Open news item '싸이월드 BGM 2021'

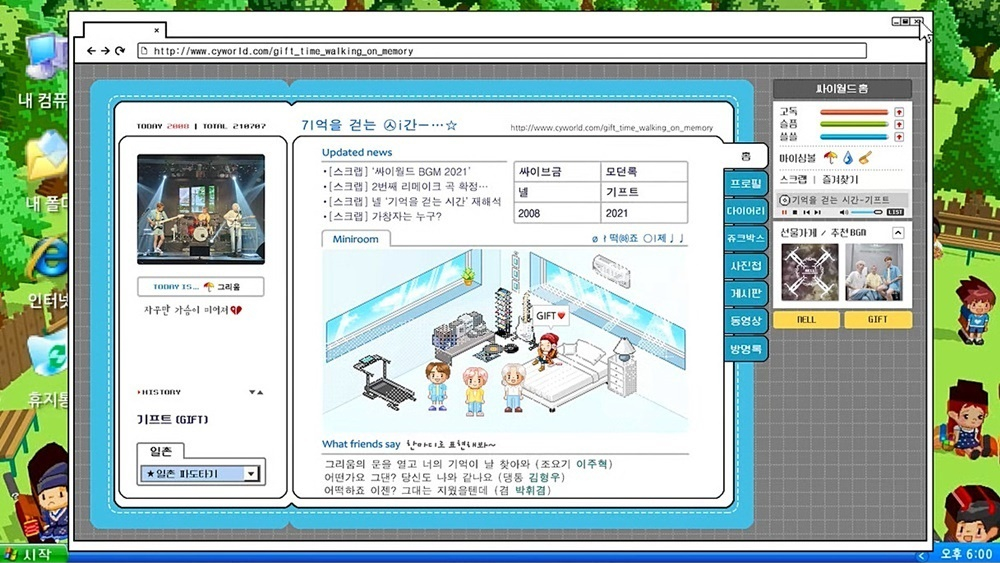click(398, 172)
